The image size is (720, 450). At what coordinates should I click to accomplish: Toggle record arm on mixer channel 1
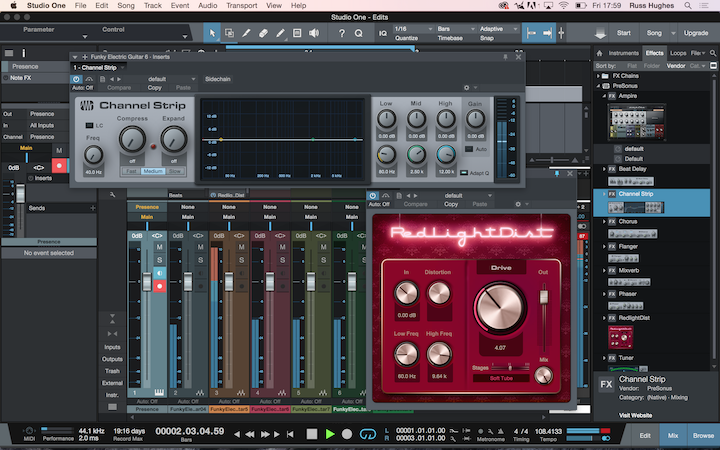click(159, 286)
